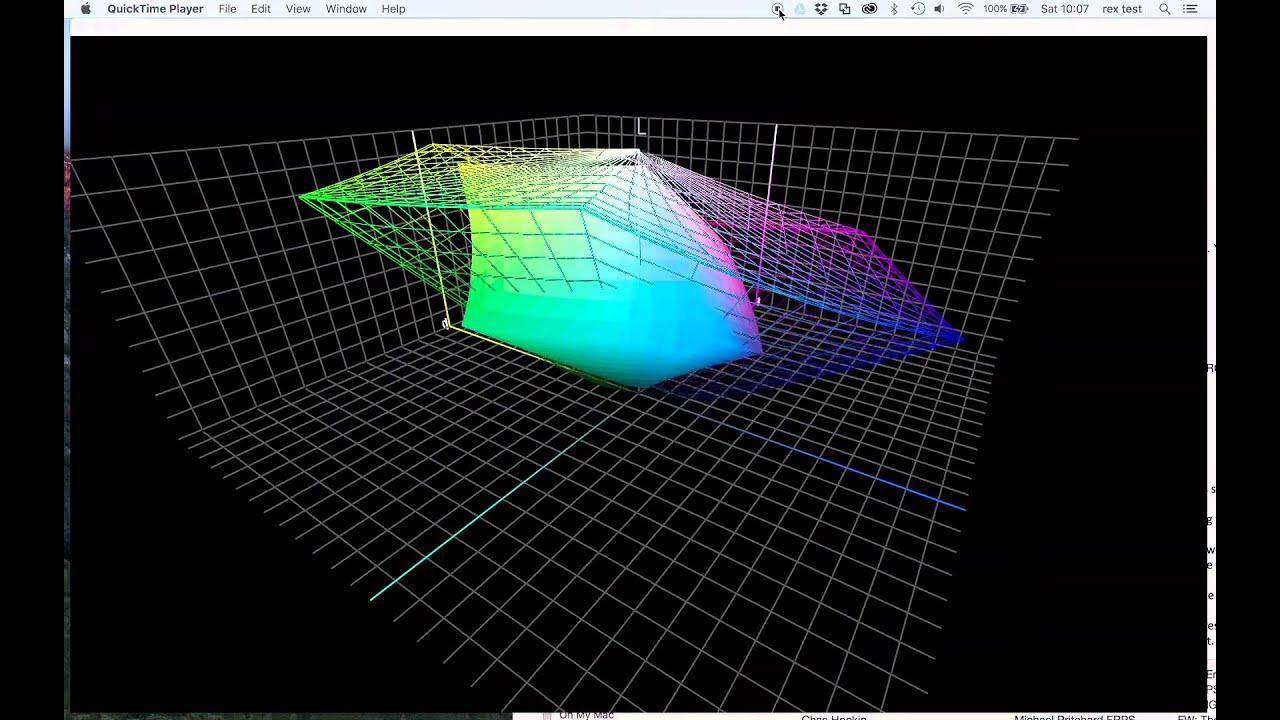Open the Bluetooth status menu

tap(894, 9)
